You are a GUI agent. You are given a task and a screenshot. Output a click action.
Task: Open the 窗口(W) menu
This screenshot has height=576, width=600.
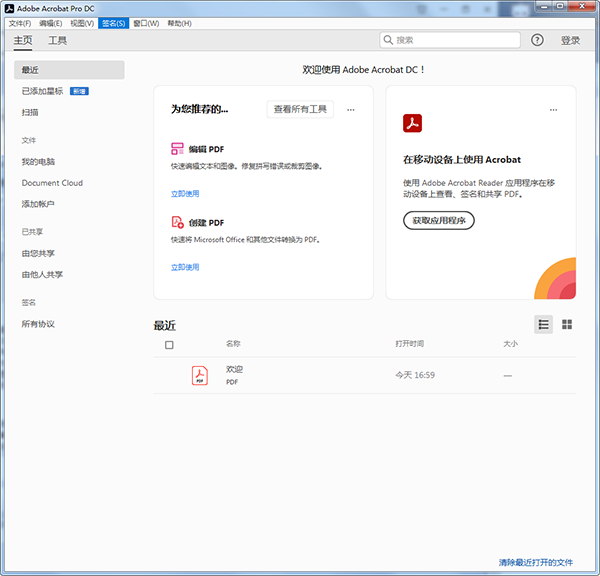coord(146,23)
